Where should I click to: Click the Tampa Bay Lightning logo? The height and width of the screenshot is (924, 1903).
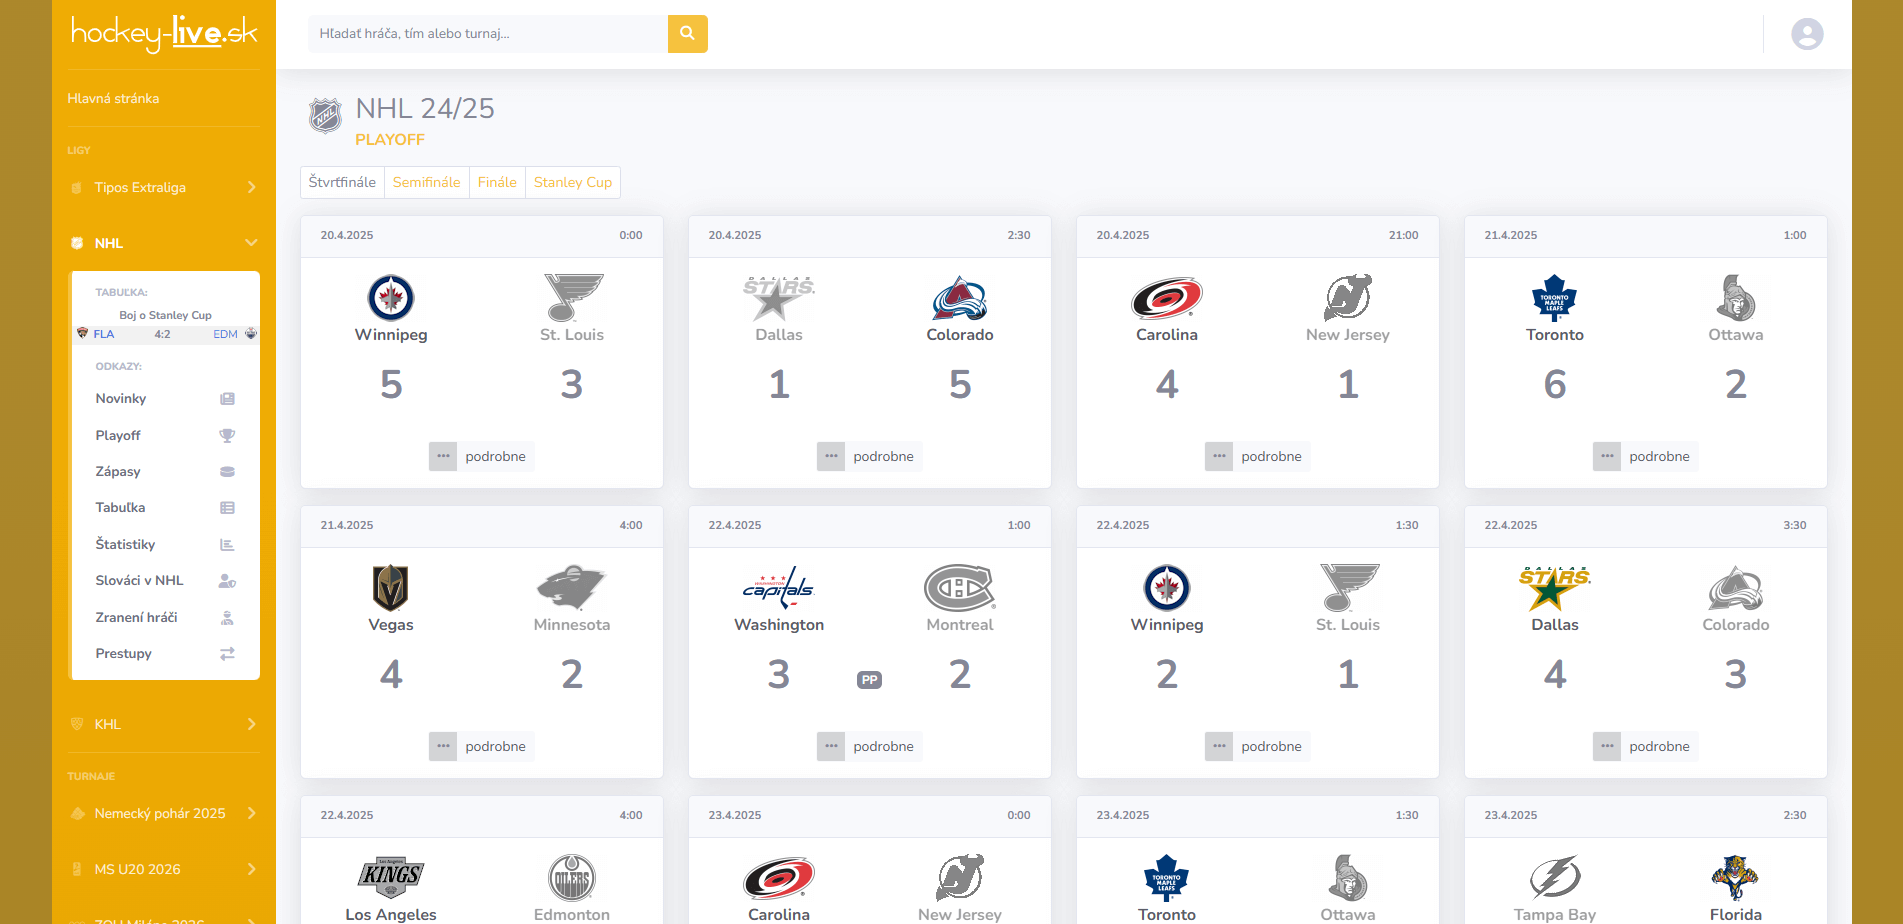click(x=1555, y=877)
